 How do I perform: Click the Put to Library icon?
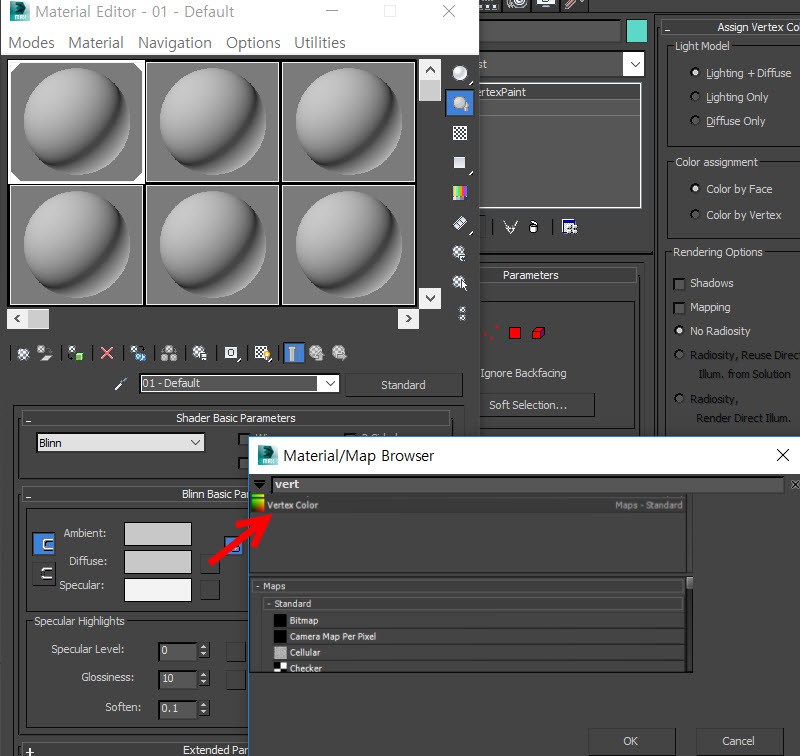199,354
